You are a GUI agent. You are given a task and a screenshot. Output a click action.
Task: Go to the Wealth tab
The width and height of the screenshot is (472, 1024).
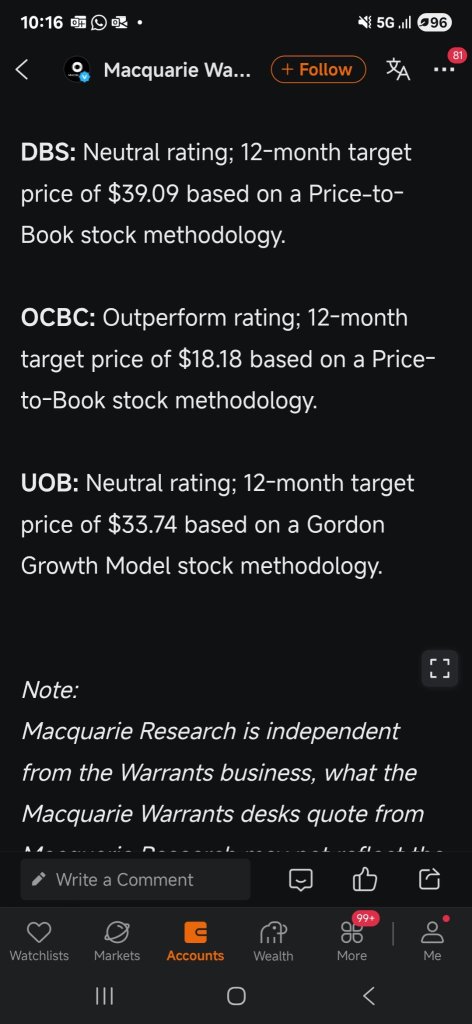click(x=274, y=942)
